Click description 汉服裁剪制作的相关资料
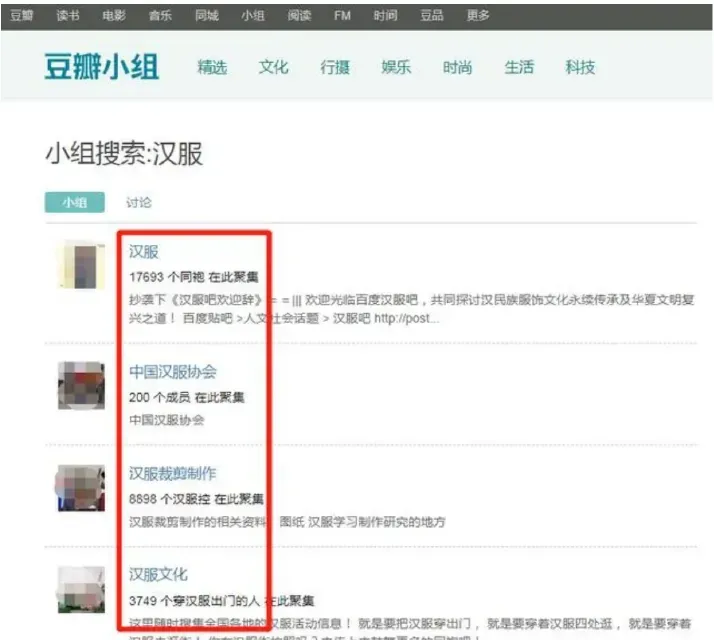The height and width of the screenshot is (640, 714). 287,522
